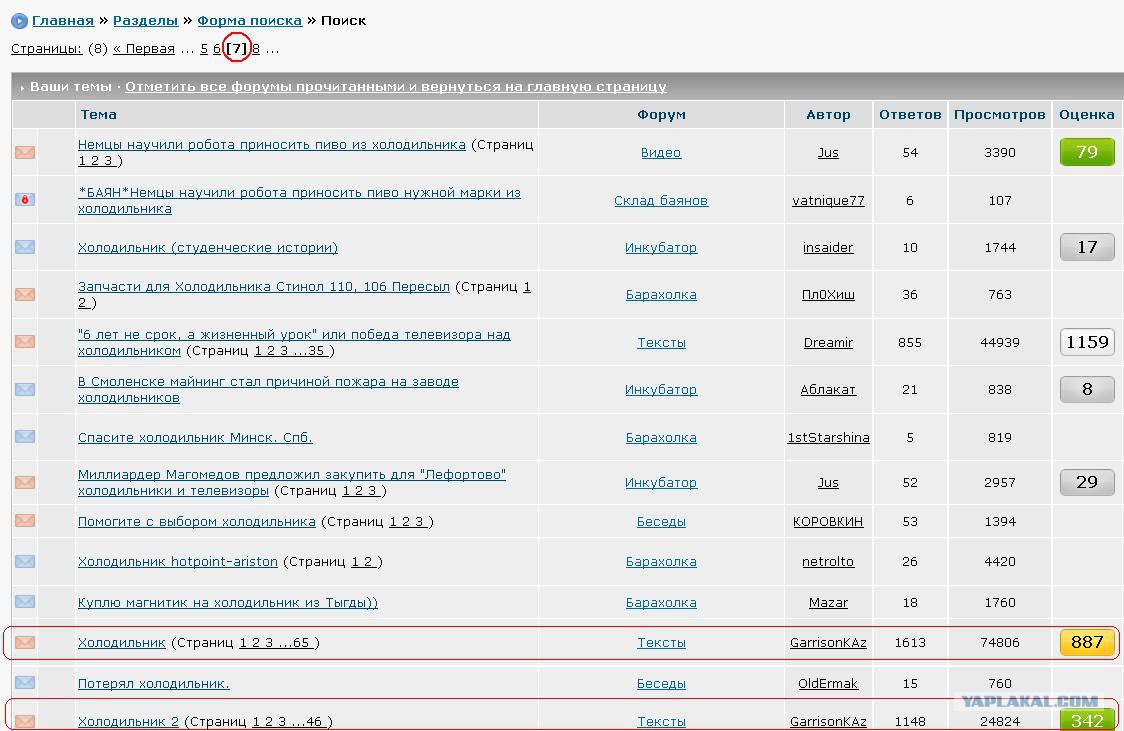Click envelope icon for Миллиардер Магомедов topic
Screen dimensions: 1124x731
[x=25, y=482]
